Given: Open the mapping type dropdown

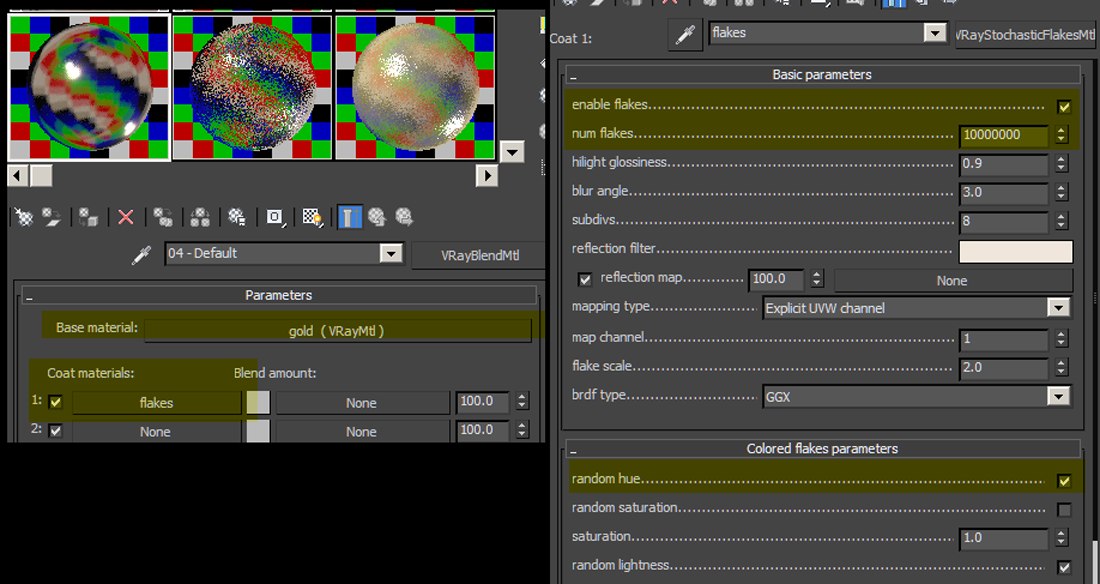Looking at the screenshot, I should click(x=1058, y=307).
